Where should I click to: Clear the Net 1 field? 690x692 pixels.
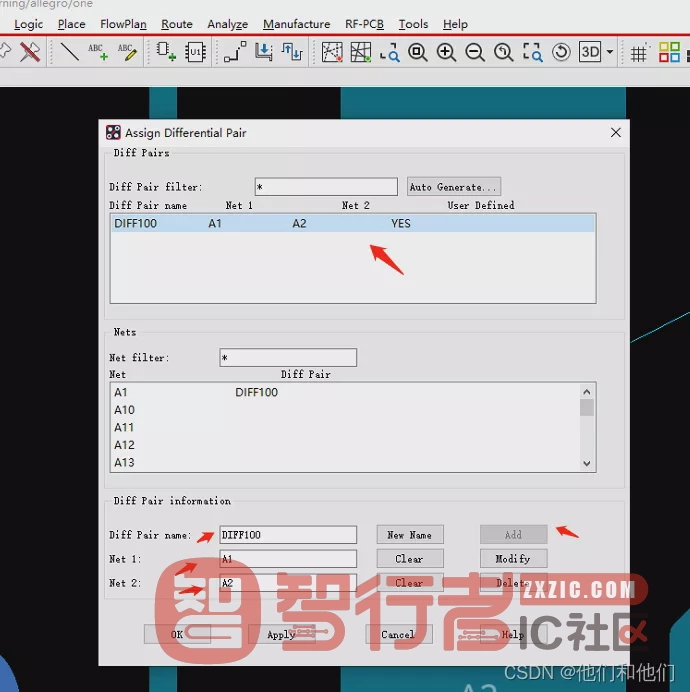(x=410, y=558)
